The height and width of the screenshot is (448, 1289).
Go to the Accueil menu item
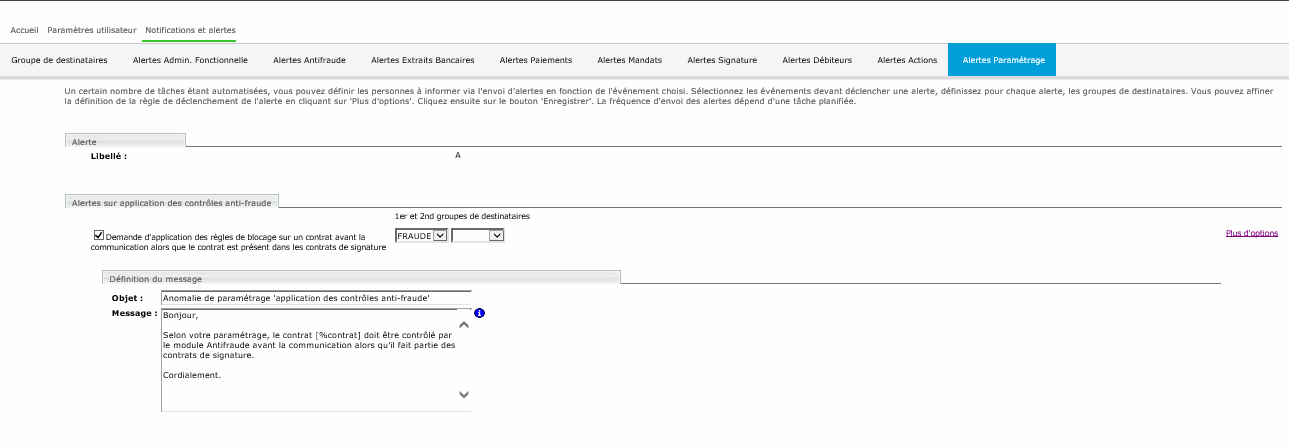[24, 31]
